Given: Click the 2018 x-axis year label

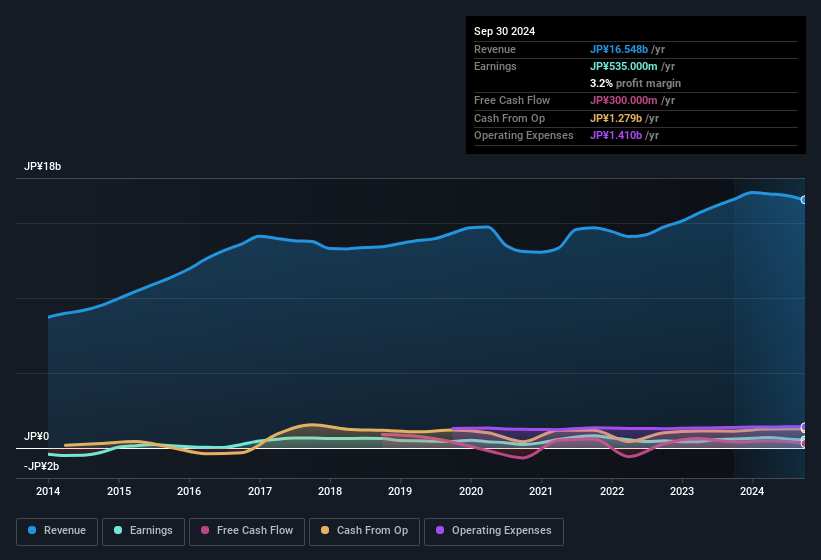Looking at the screenshot, I should [x=330, y=491].
